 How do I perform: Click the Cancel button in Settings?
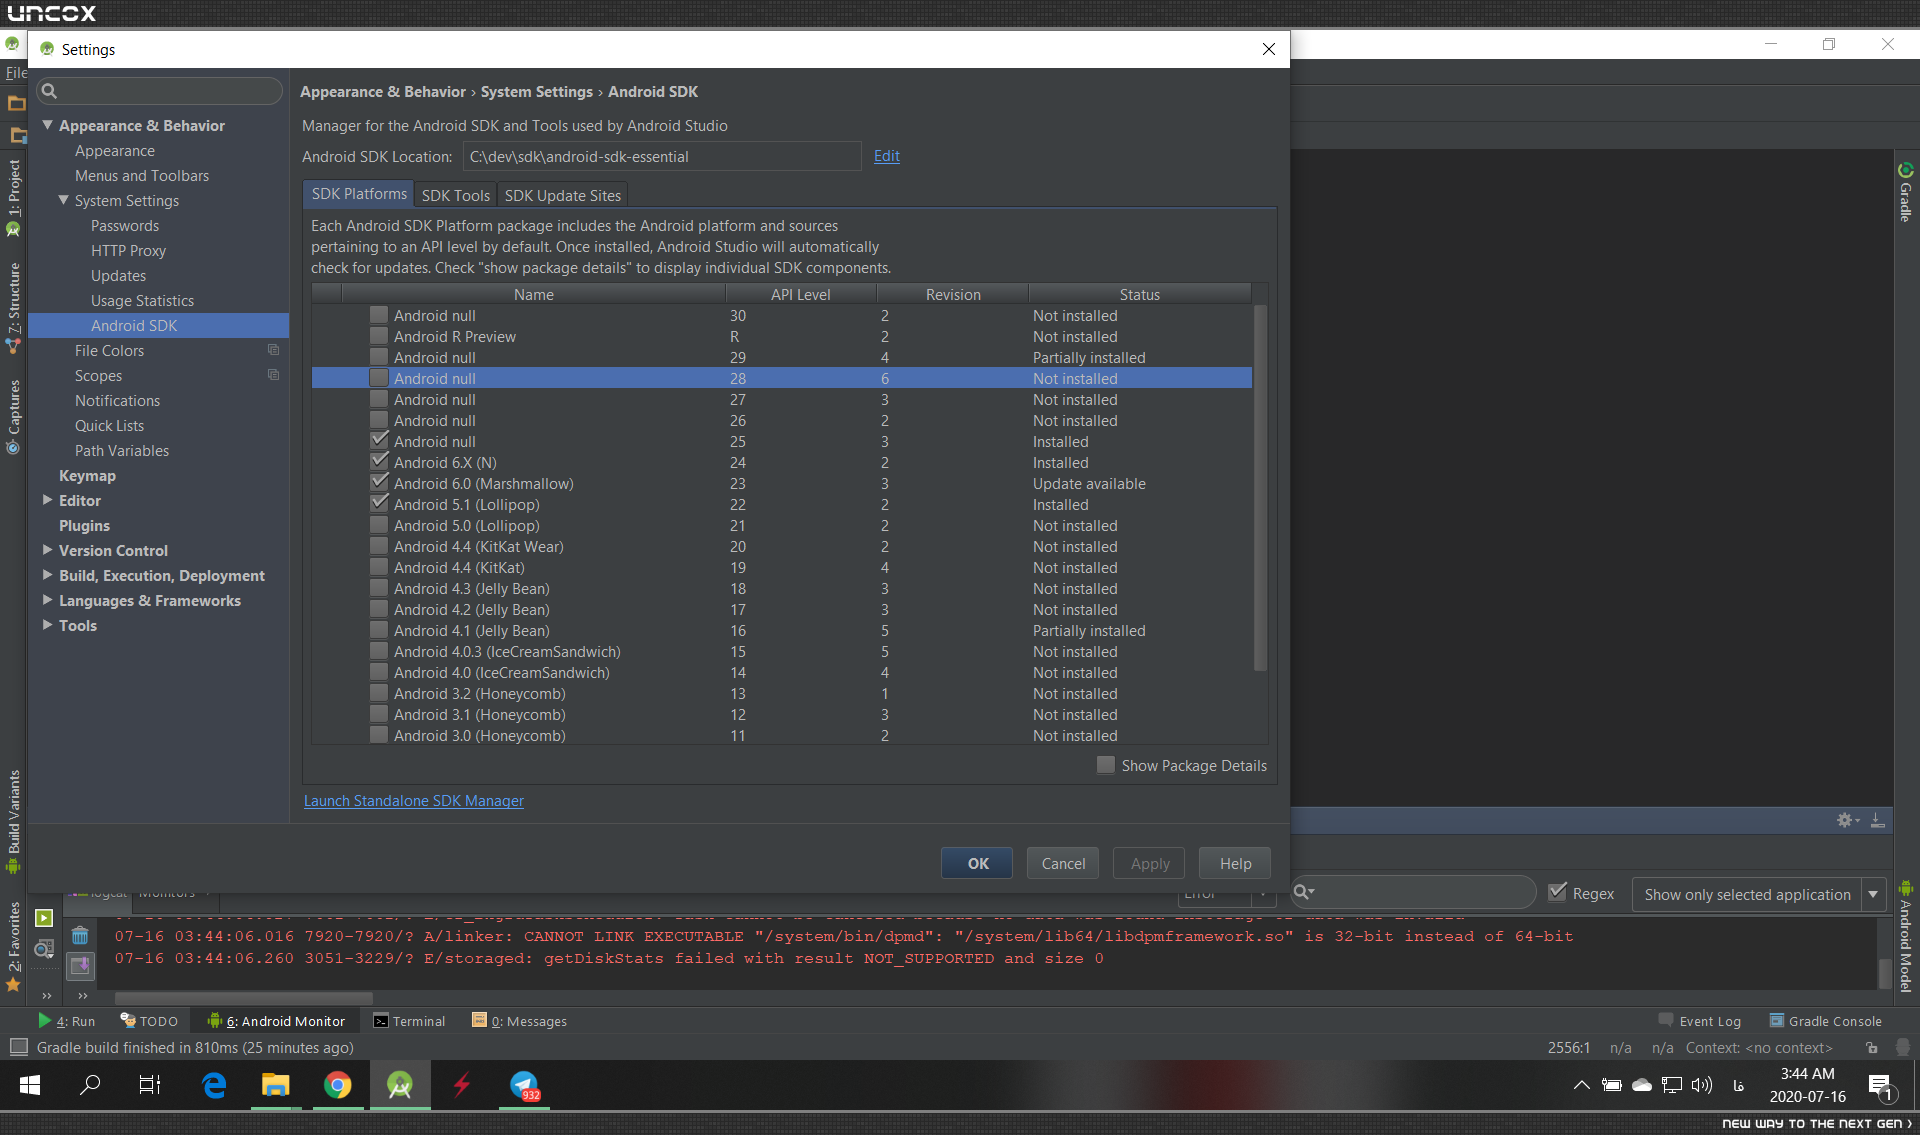(x=1063, y=863)
